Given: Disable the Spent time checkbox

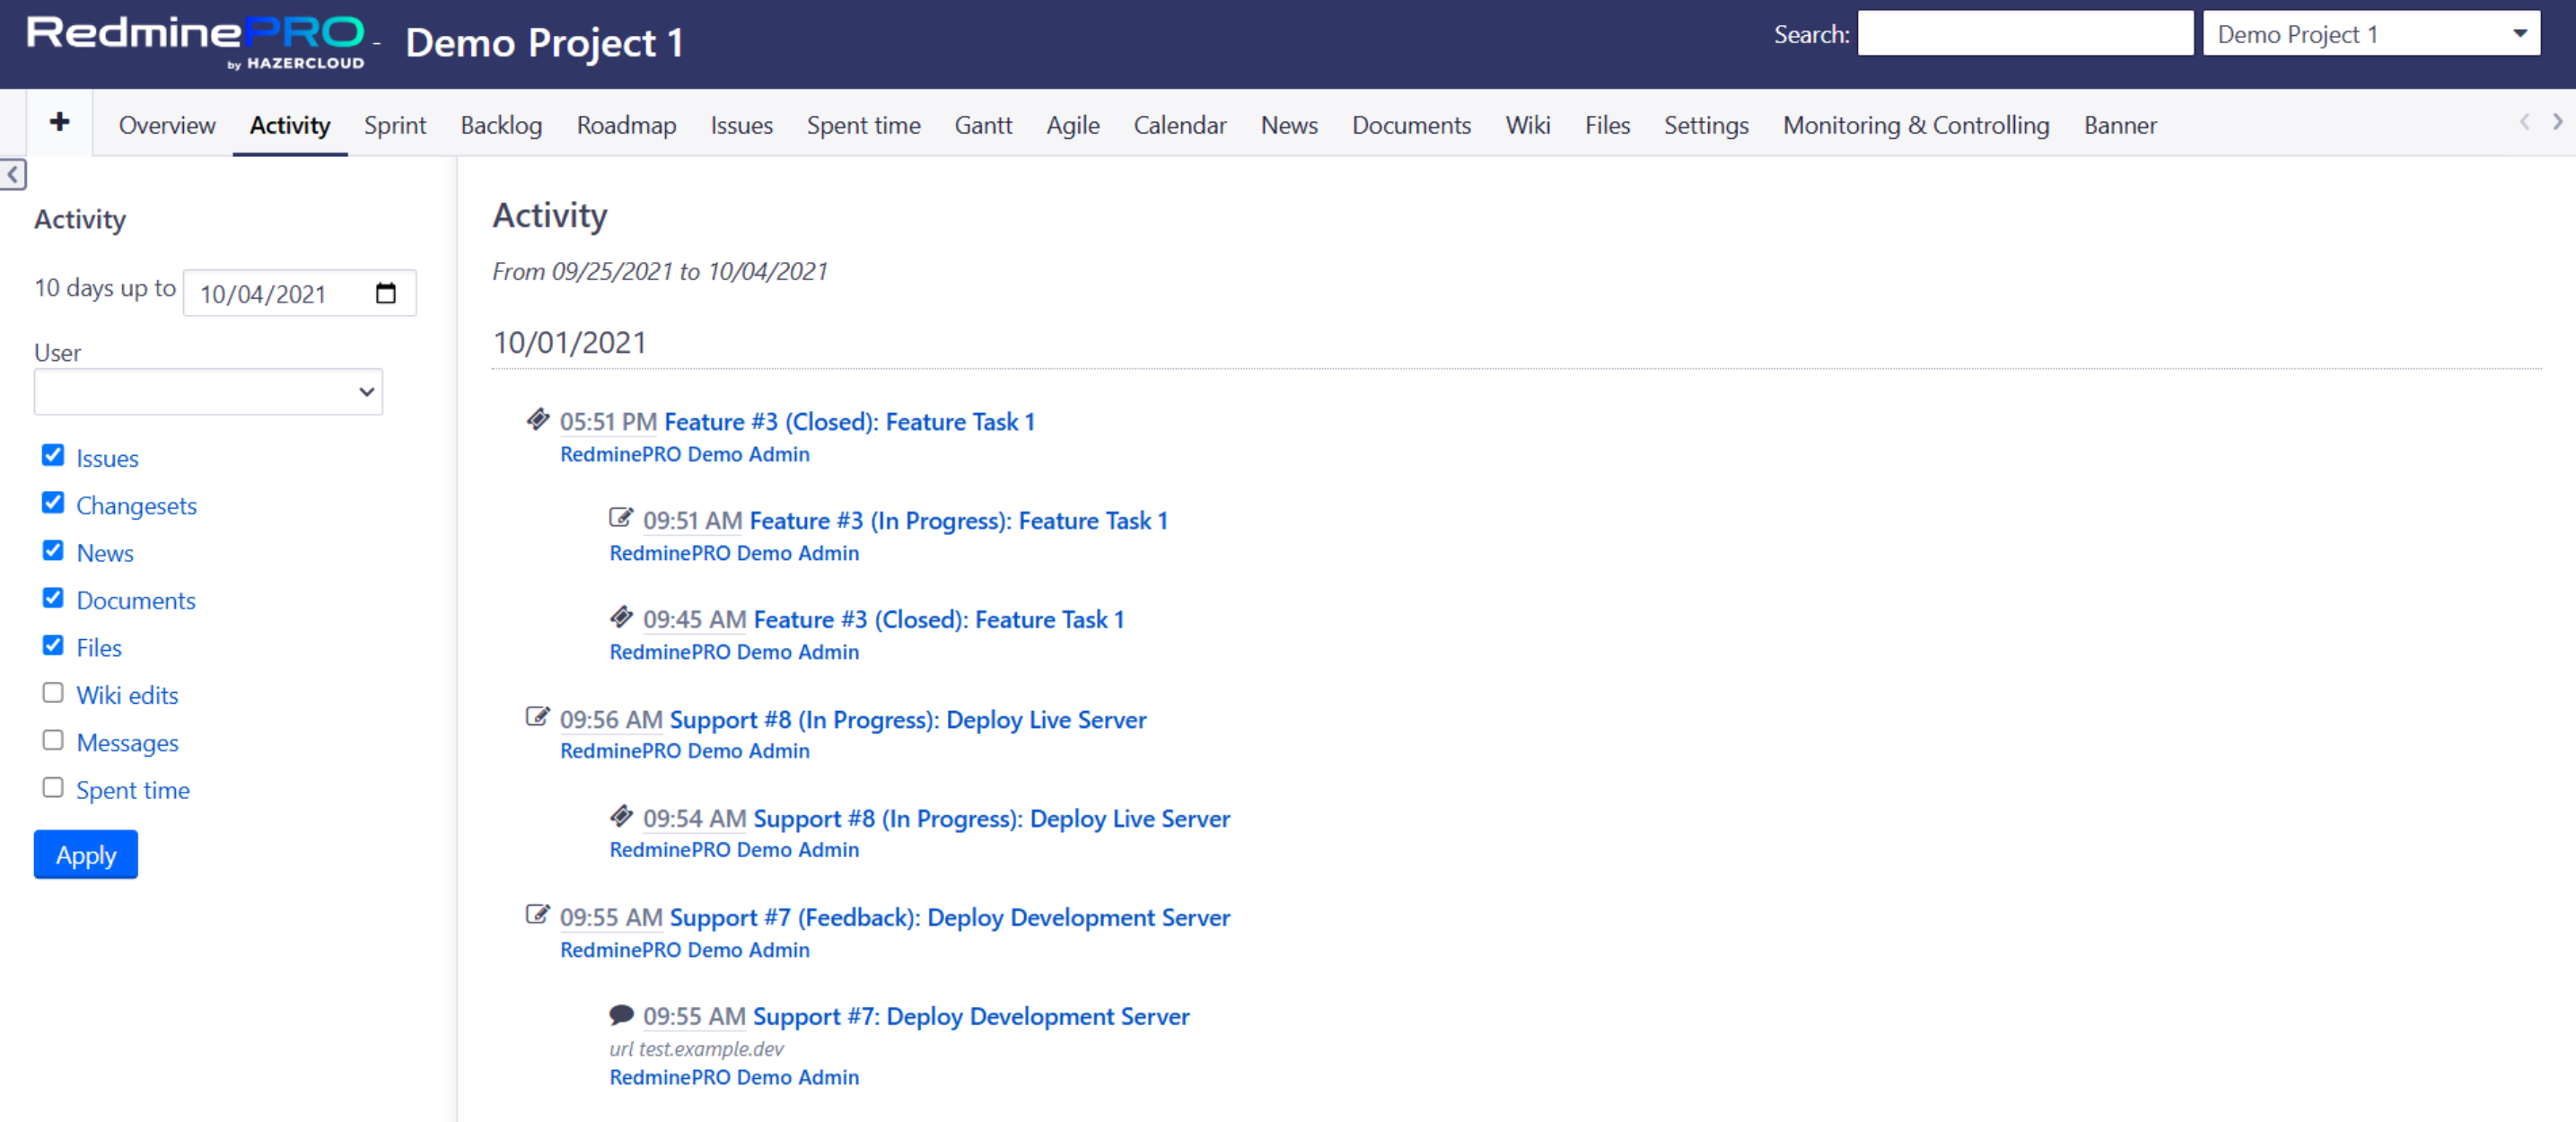Looking at the screenshot, I should coord(53,790).
